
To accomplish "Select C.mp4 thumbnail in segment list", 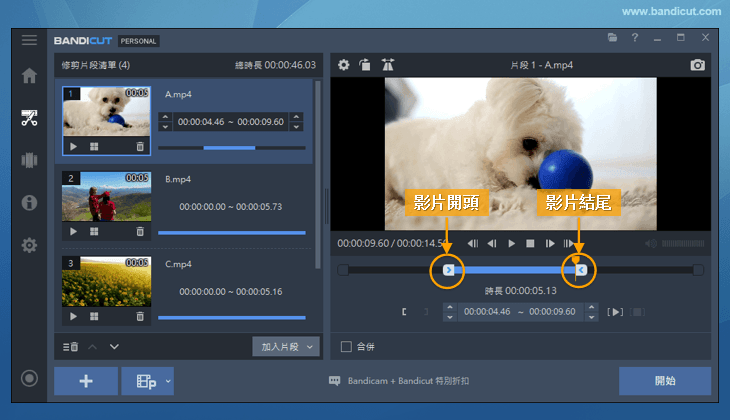I will pyautogui.click(x=107, y=281).
